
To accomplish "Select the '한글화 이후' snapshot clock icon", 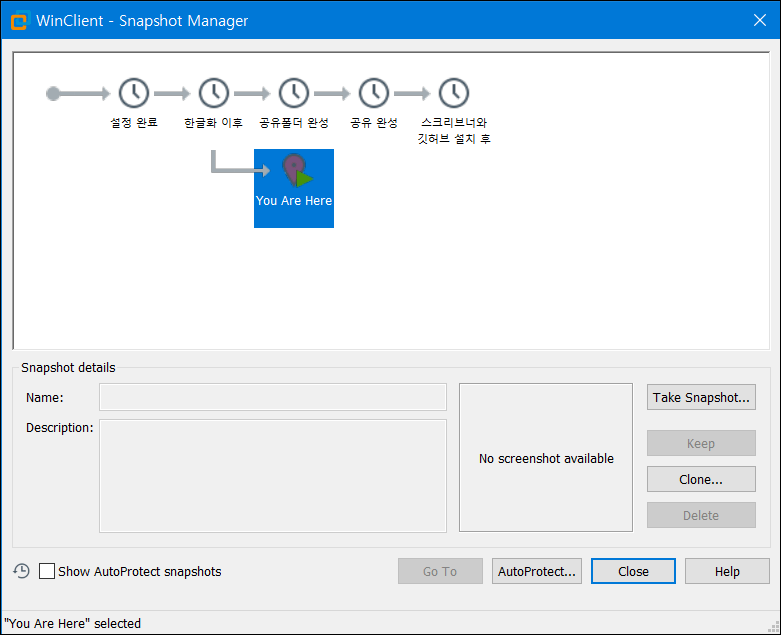I will click(214, 93).
